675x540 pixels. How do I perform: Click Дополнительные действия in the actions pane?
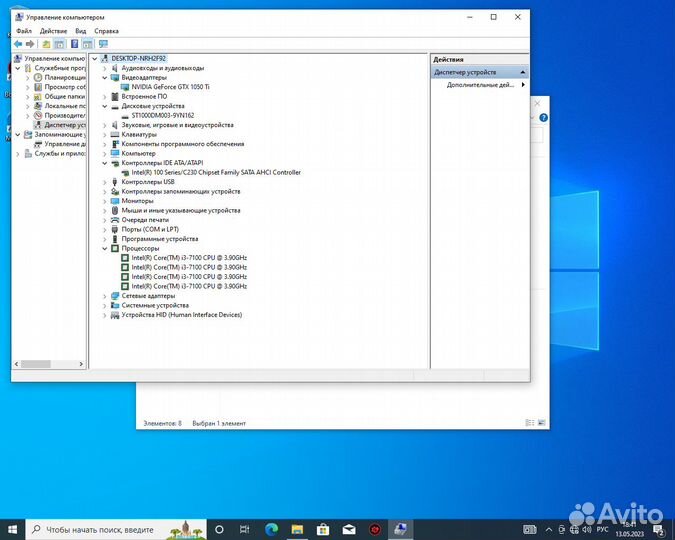click(480, 85)
